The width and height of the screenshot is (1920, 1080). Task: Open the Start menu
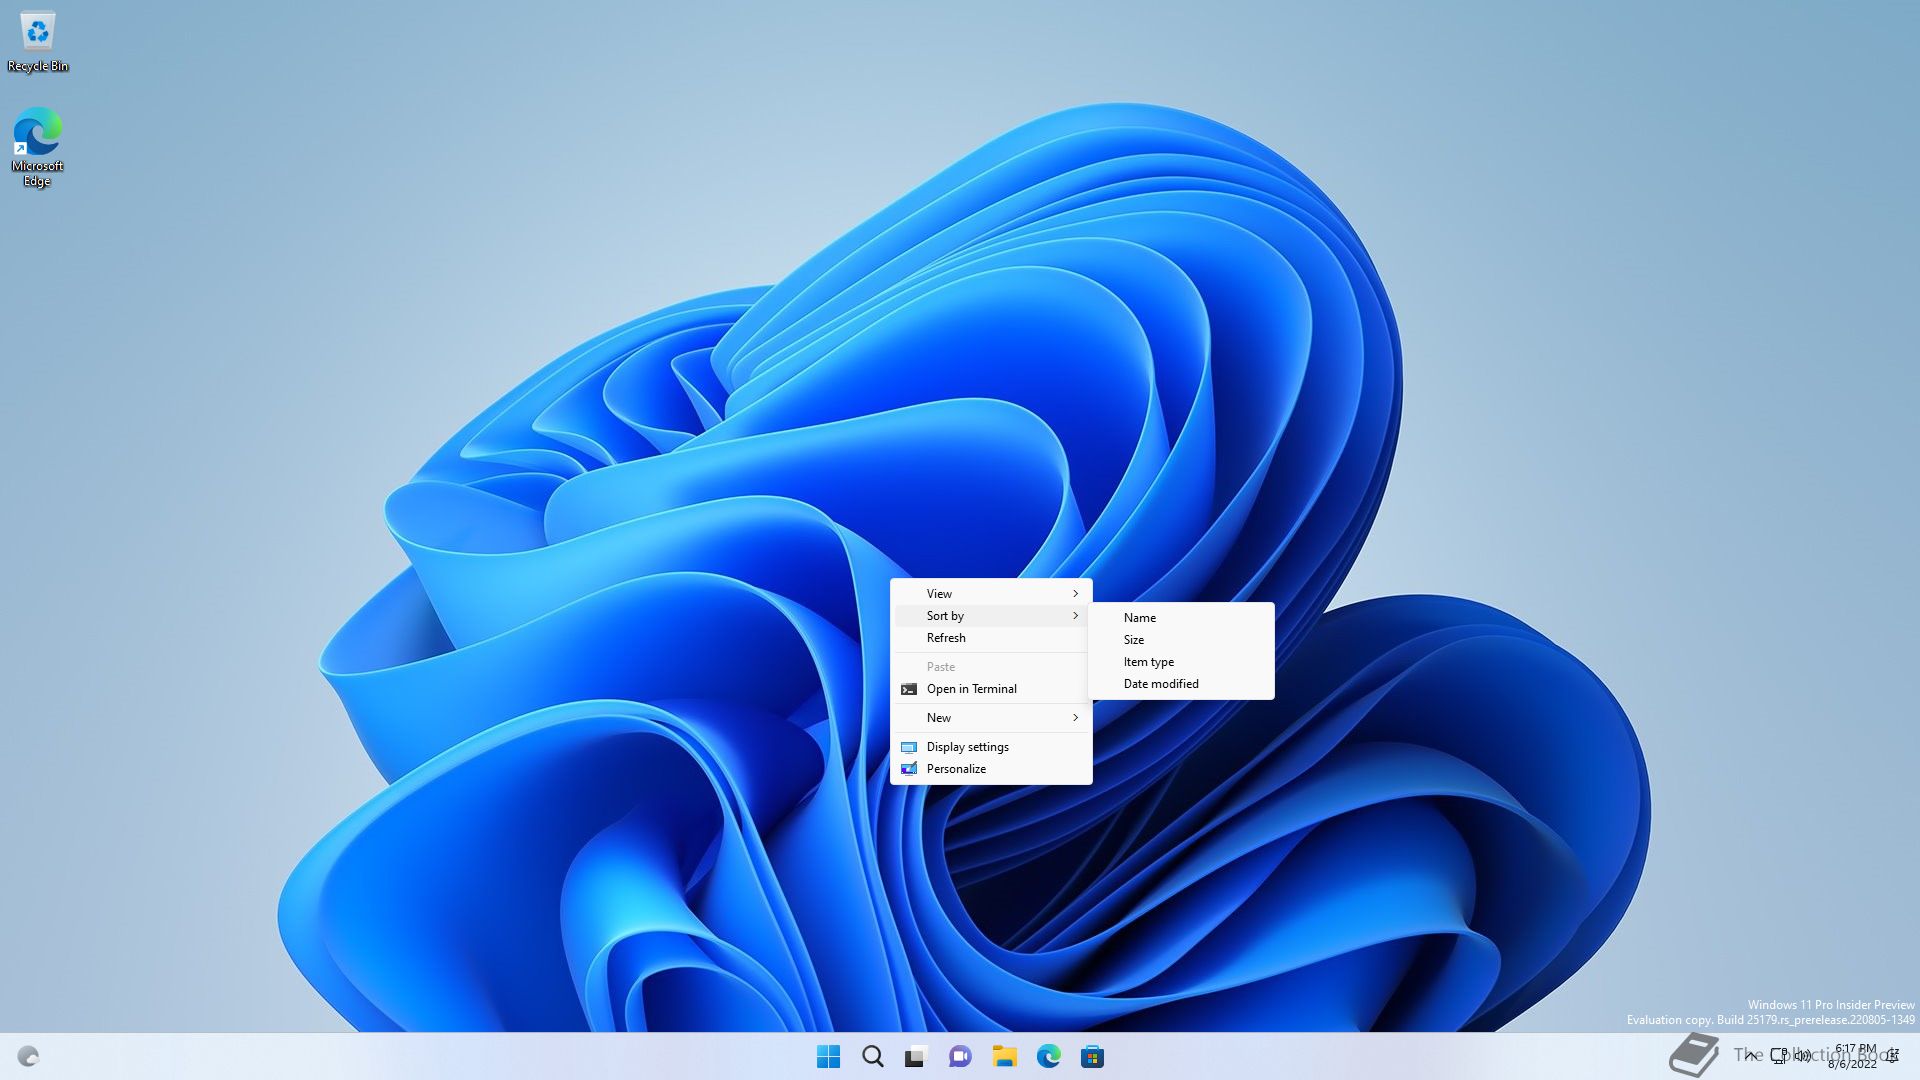tap(828, 1056)
